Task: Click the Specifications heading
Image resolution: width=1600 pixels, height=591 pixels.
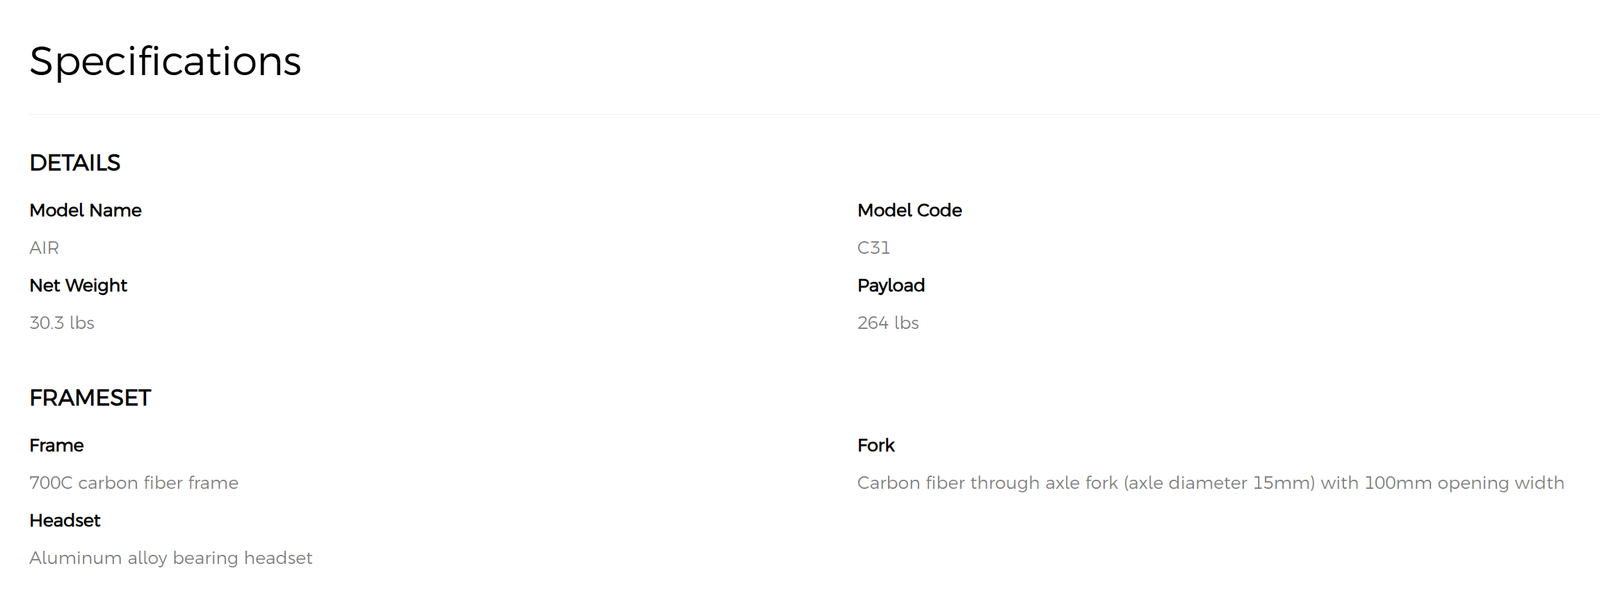Action: point(165,62)
